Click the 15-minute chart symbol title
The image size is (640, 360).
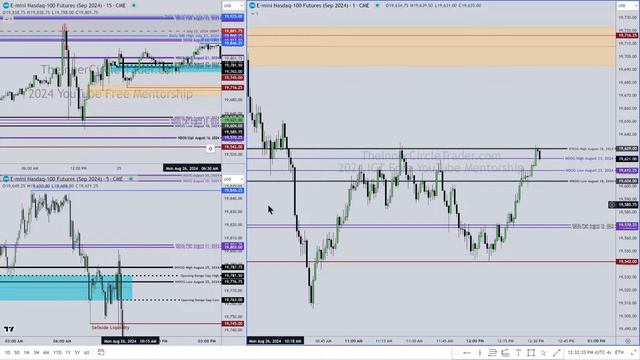[x=68, y=6]
